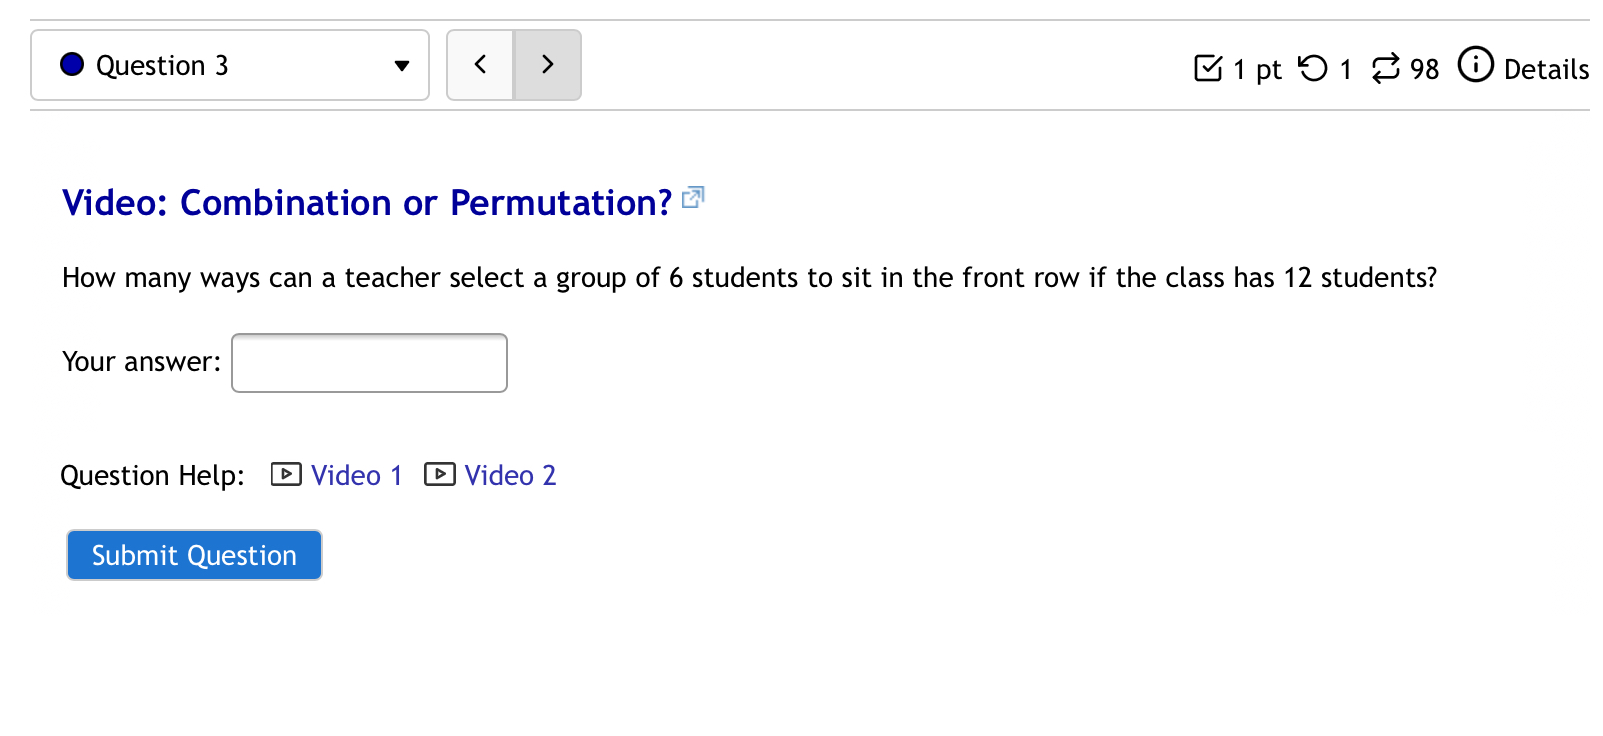Click the left chevron to go back a question

coord(480,64)
